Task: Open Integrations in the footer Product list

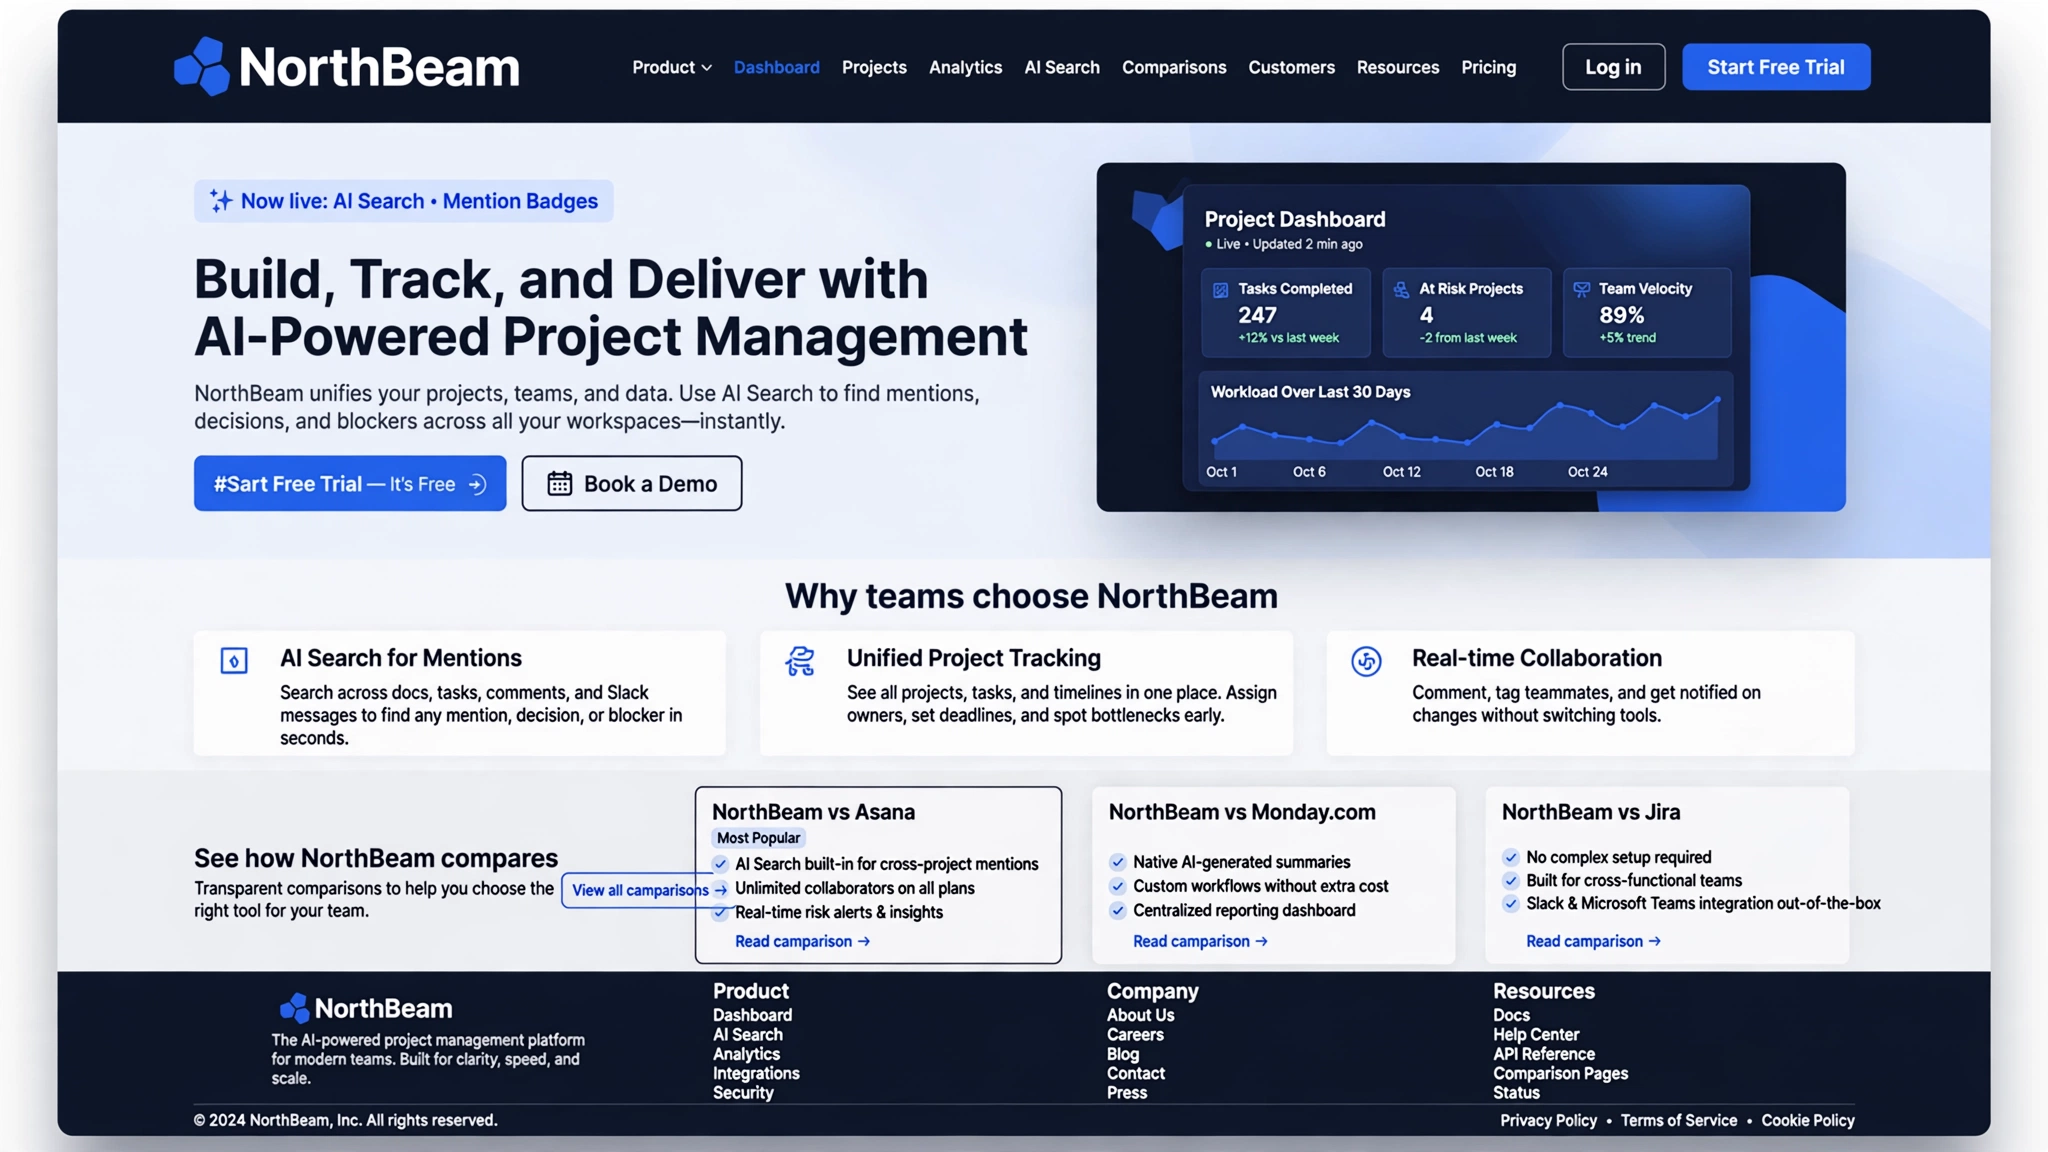Action: coord(756,1073)
